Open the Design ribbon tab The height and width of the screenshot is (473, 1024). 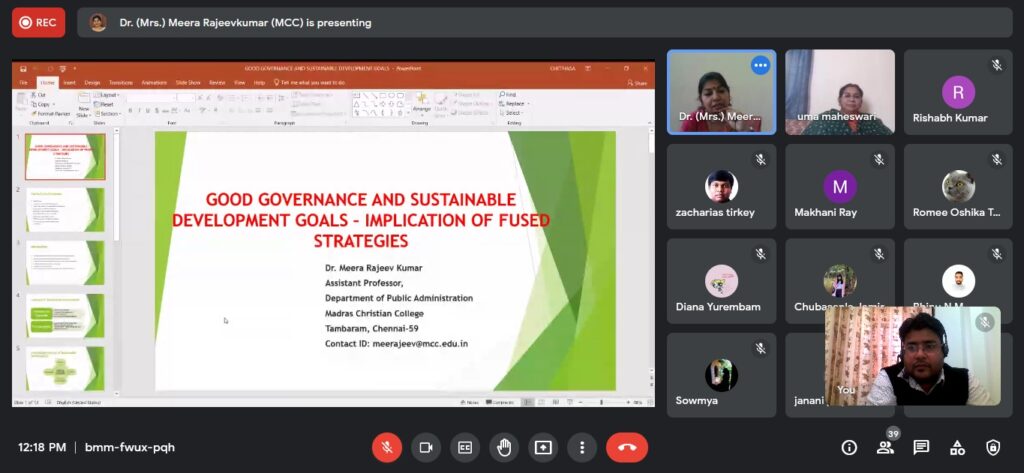click(x=92, y=83)
